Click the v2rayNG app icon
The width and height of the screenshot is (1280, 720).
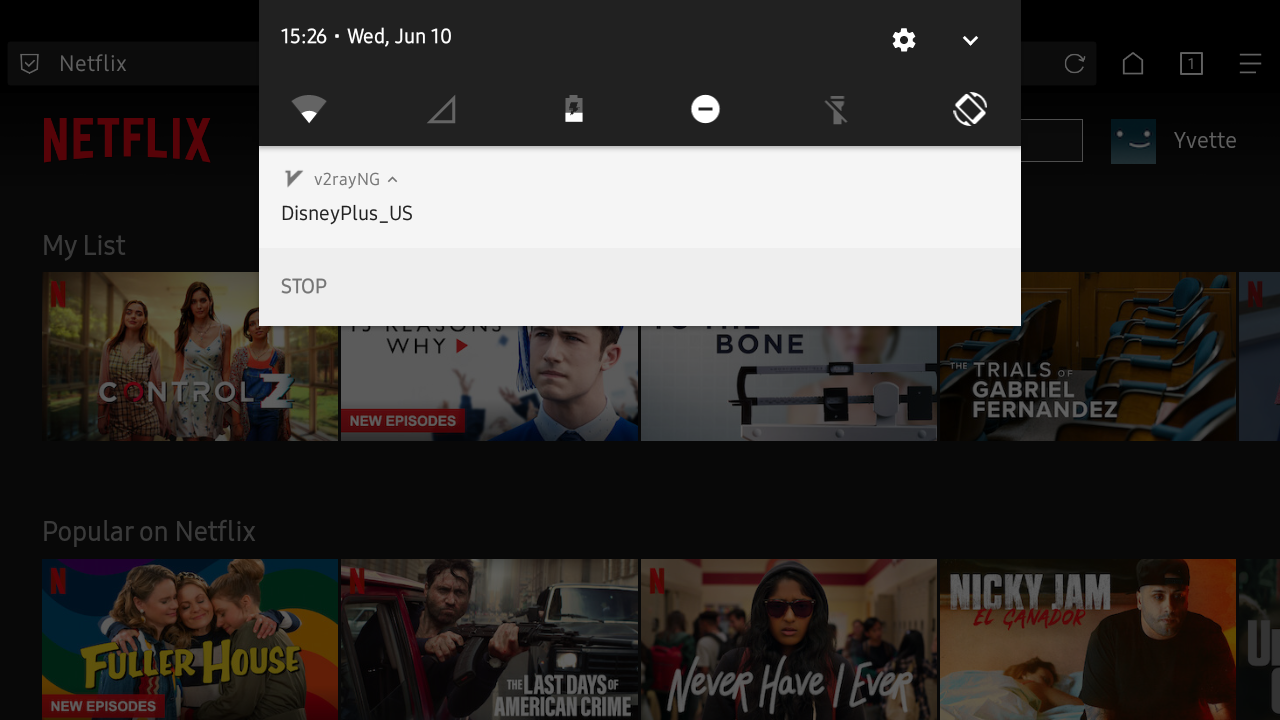(293, 179)
